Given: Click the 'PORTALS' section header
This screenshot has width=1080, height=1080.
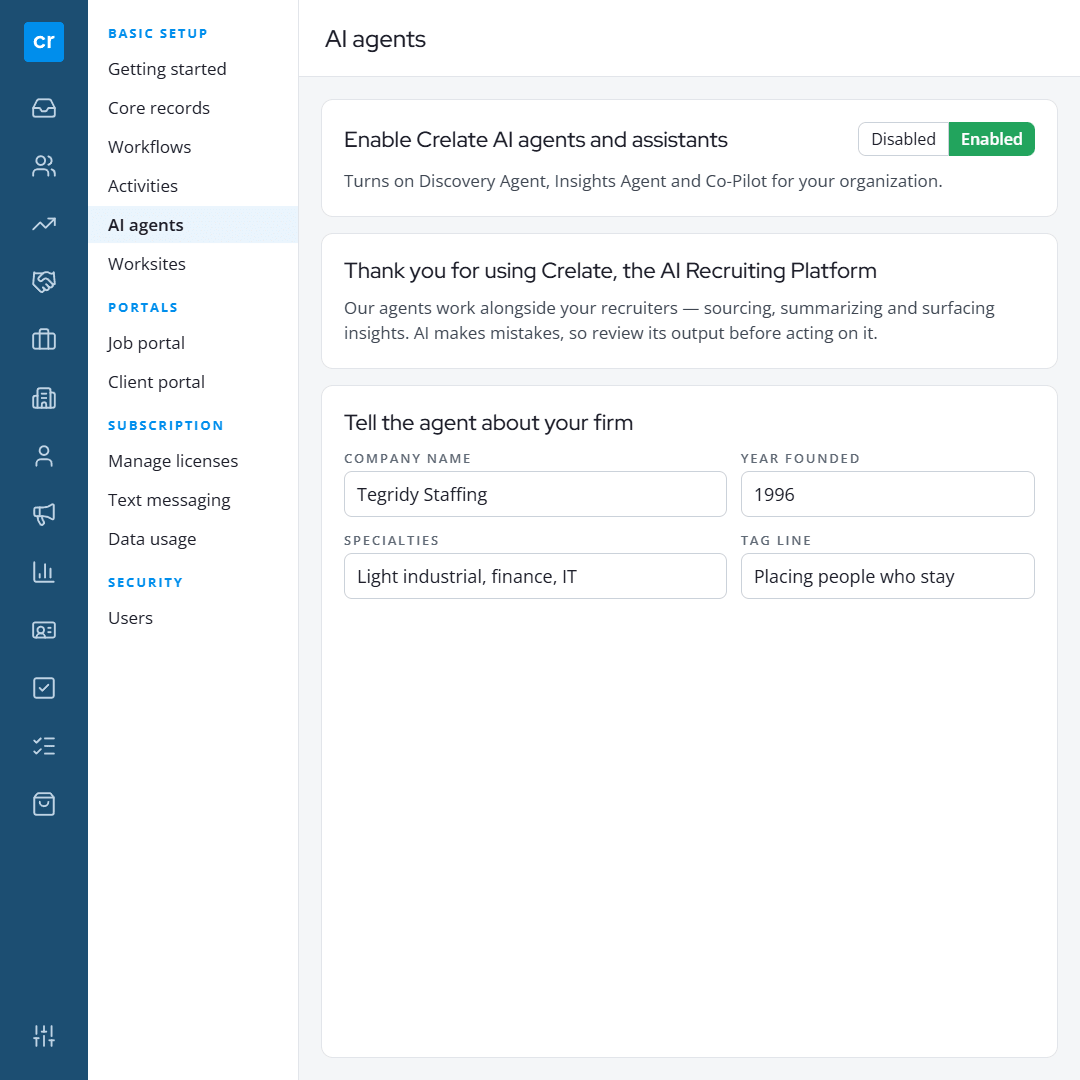Looking at the screenshot, I should coord(143,308).
